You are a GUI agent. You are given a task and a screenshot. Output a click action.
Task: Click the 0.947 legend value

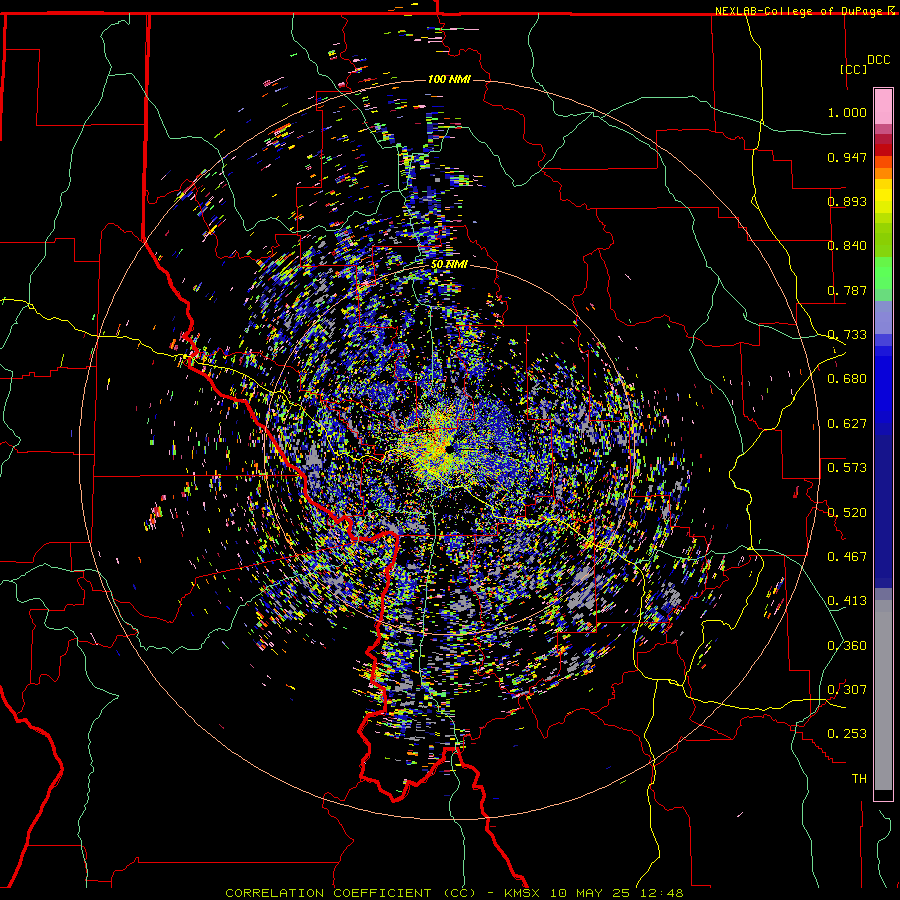(847, 157)
